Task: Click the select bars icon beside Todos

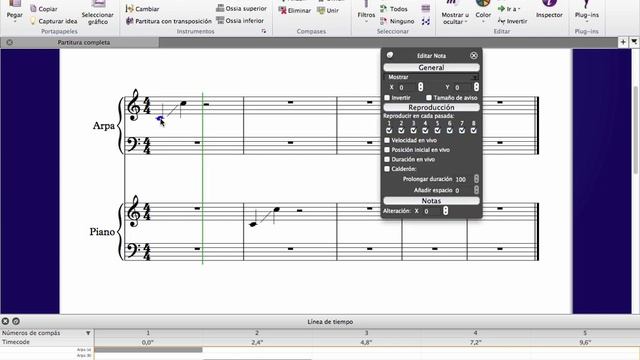Action: click(426, 9)
